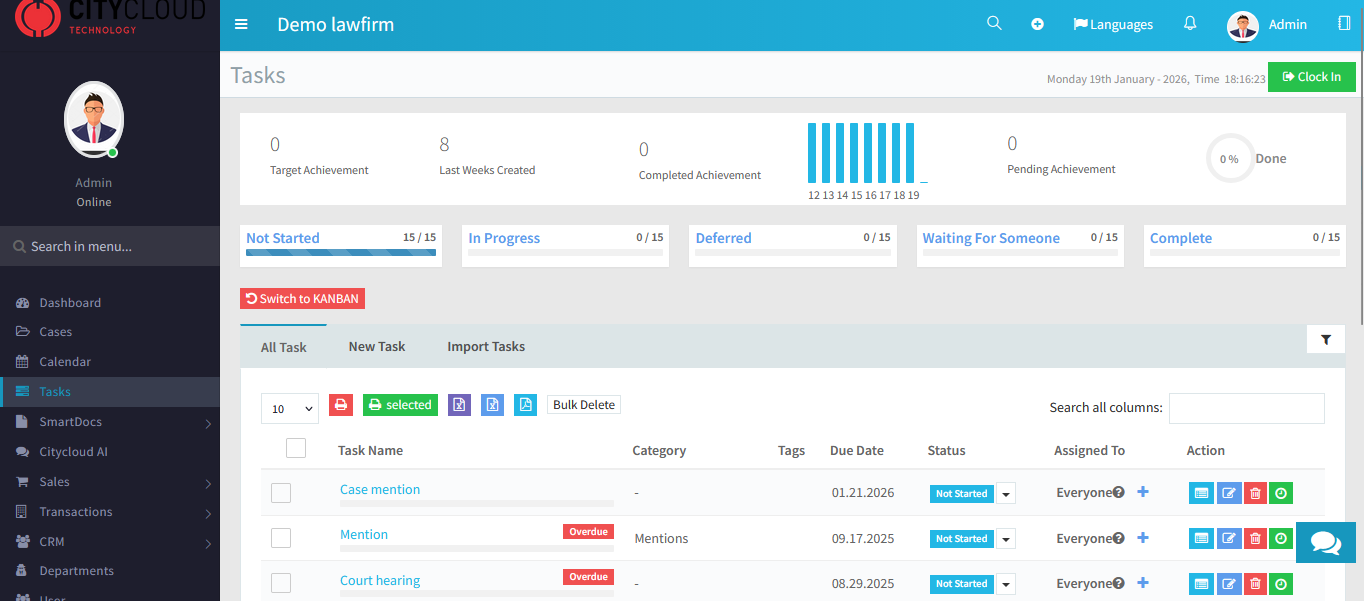This screenshot has width=1364, height=601.
Task: Open the live chat bubble widget
Action: pos(1326,543)
